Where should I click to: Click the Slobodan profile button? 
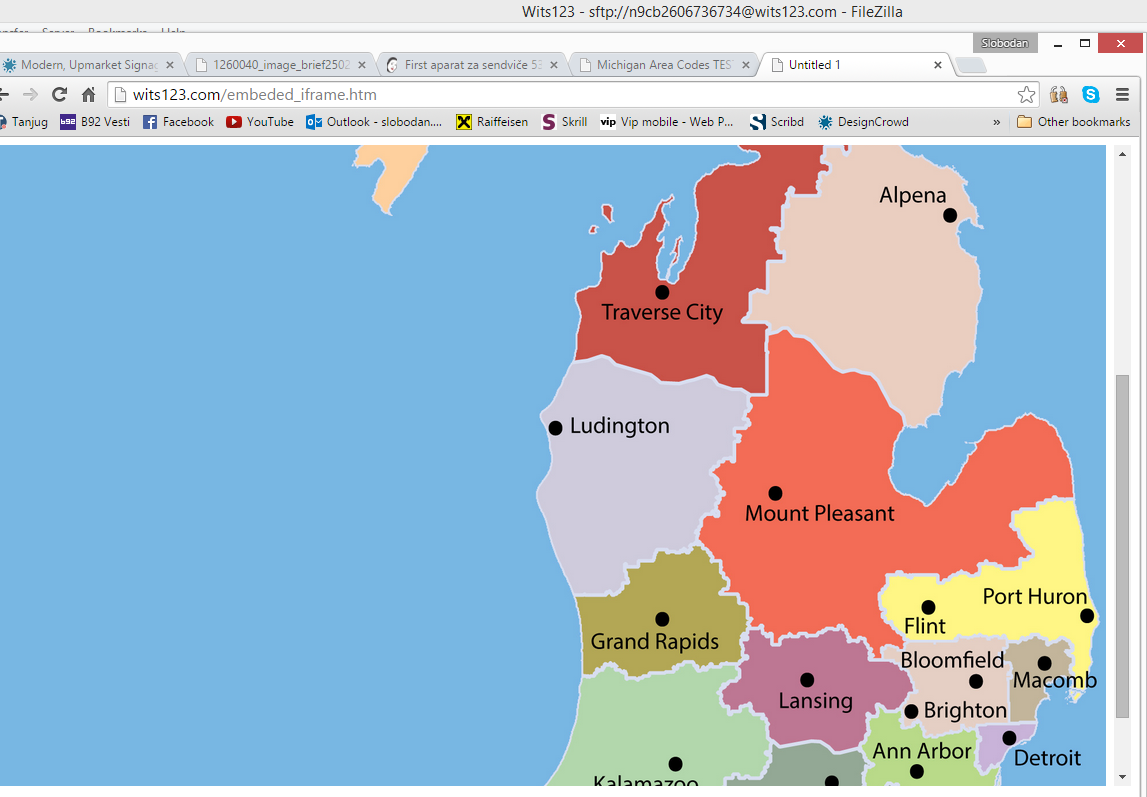[1004, 43]
